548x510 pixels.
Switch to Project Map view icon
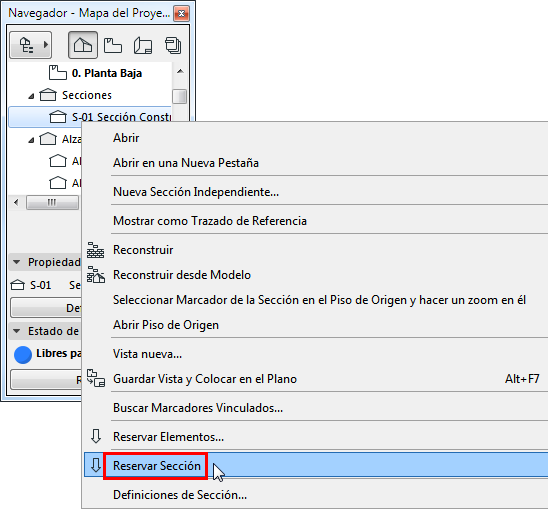83,45
